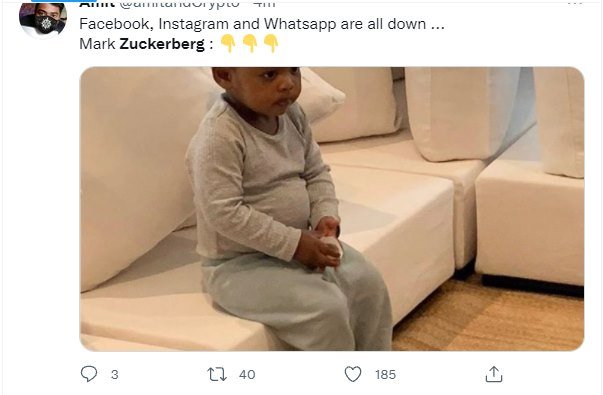Click the middle pointing-down emoji
Image resolution: width=603 pixels, height=395 pixels.
point(250,43)
